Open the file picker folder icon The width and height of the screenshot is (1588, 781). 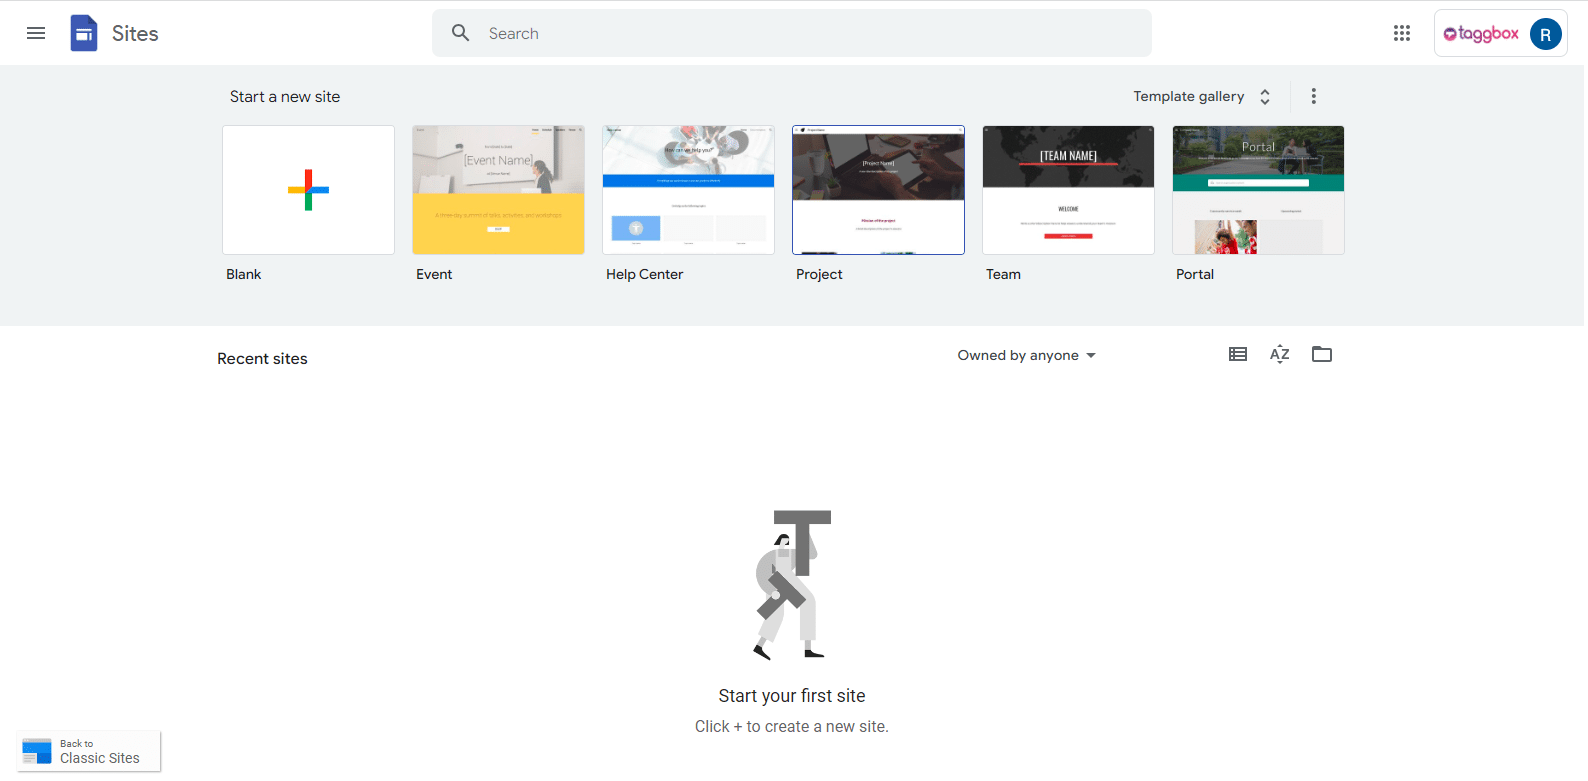[x=1321, y=354]
